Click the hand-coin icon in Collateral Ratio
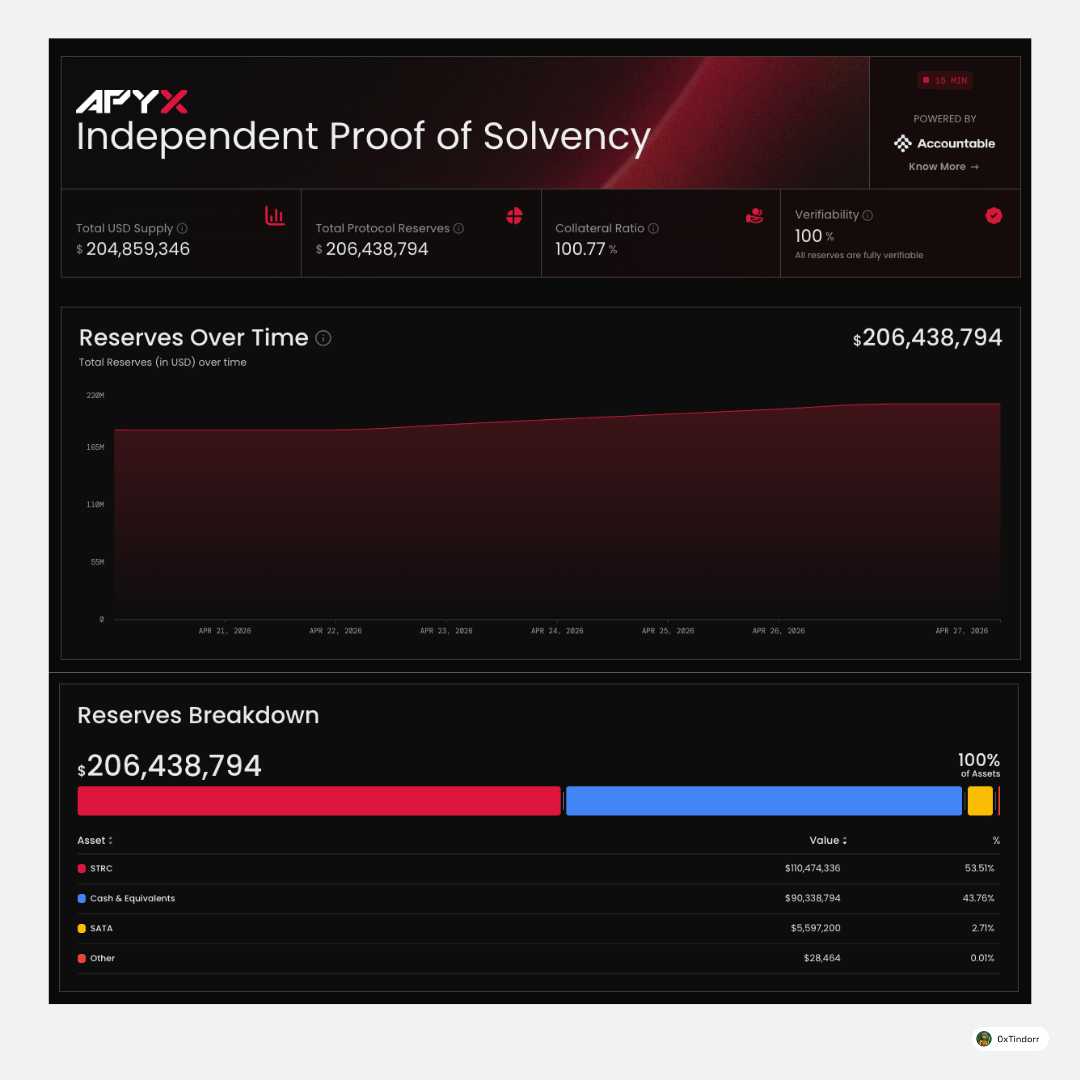The width and height of the screenshot is (1080, 1080). click(754, 216)
